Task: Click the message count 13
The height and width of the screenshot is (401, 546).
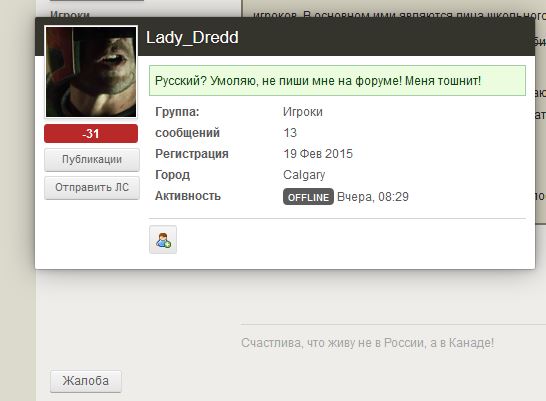Action: [290, 133]
